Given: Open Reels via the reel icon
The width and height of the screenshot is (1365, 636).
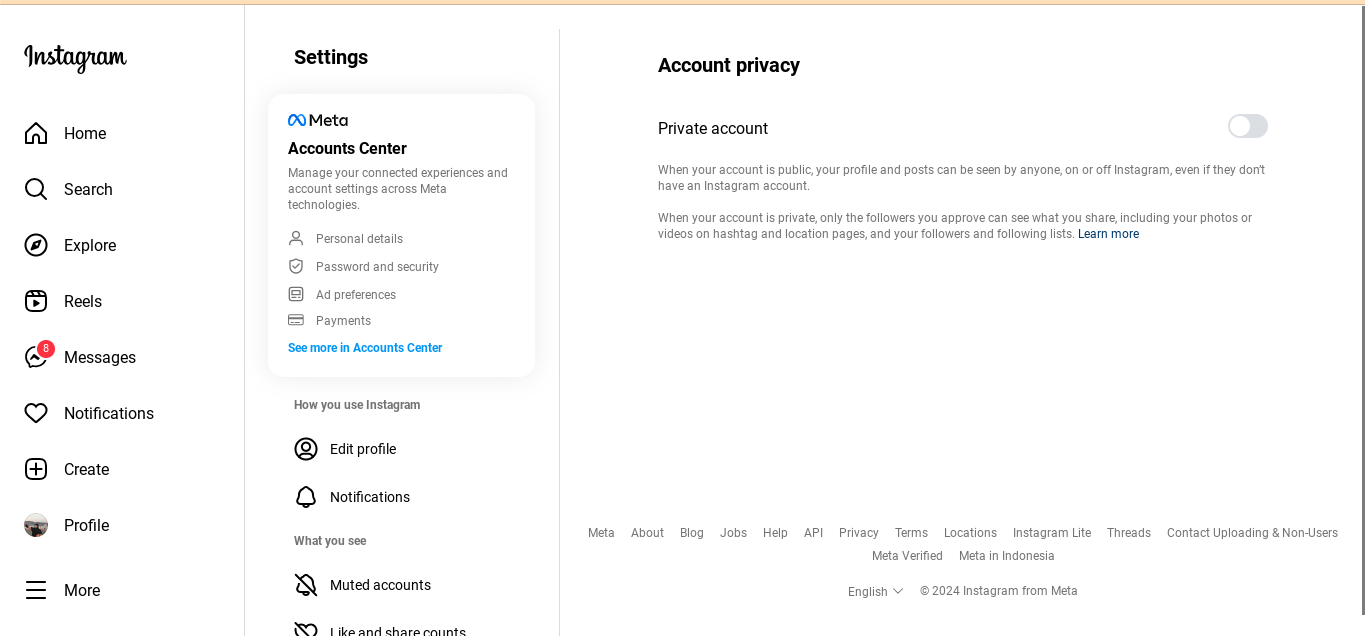Looking at the screenshot, I should (x=36, y=301).
